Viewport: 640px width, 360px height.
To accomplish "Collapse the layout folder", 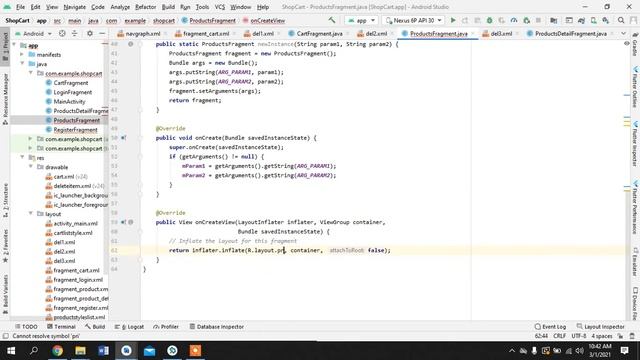I will pos(31,214).
